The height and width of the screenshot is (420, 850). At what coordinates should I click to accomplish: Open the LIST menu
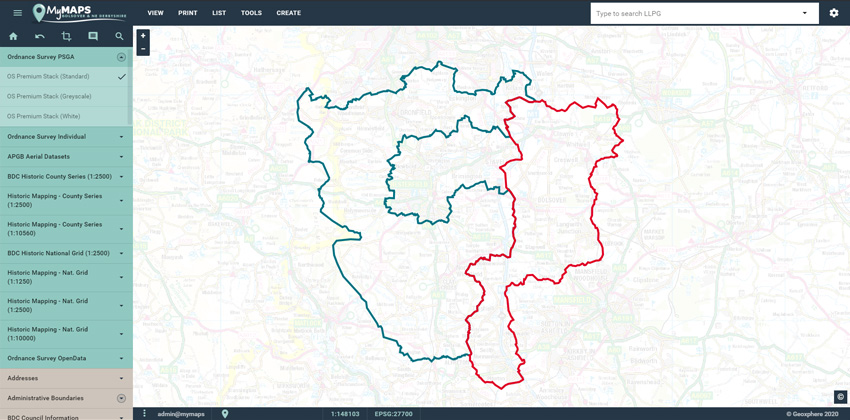point(219,13)
